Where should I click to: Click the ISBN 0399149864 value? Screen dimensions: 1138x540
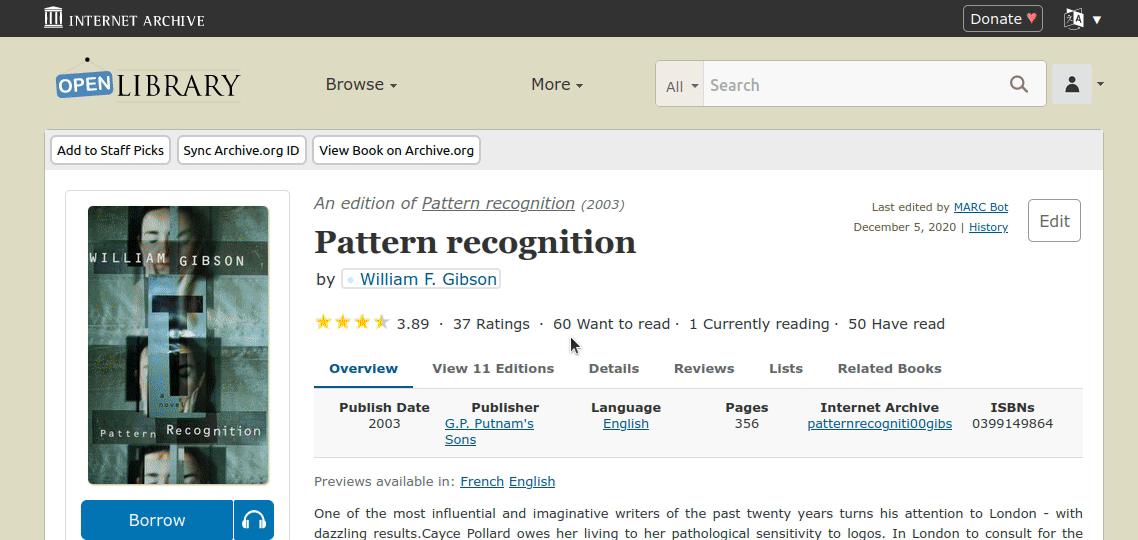coord(1012,424)
